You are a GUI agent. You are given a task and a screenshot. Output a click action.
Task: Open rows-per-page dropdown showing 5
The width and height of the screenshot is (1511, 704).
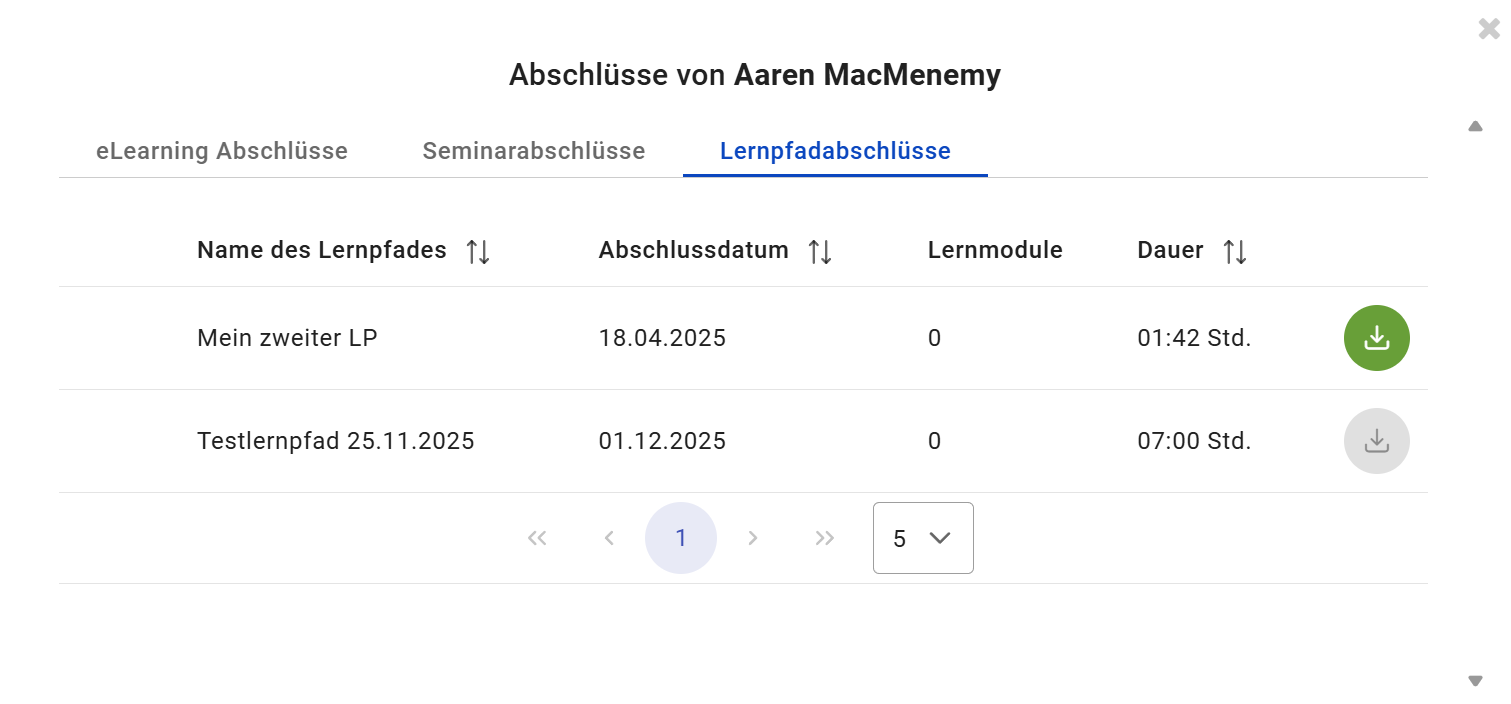[x=922, y=538]
